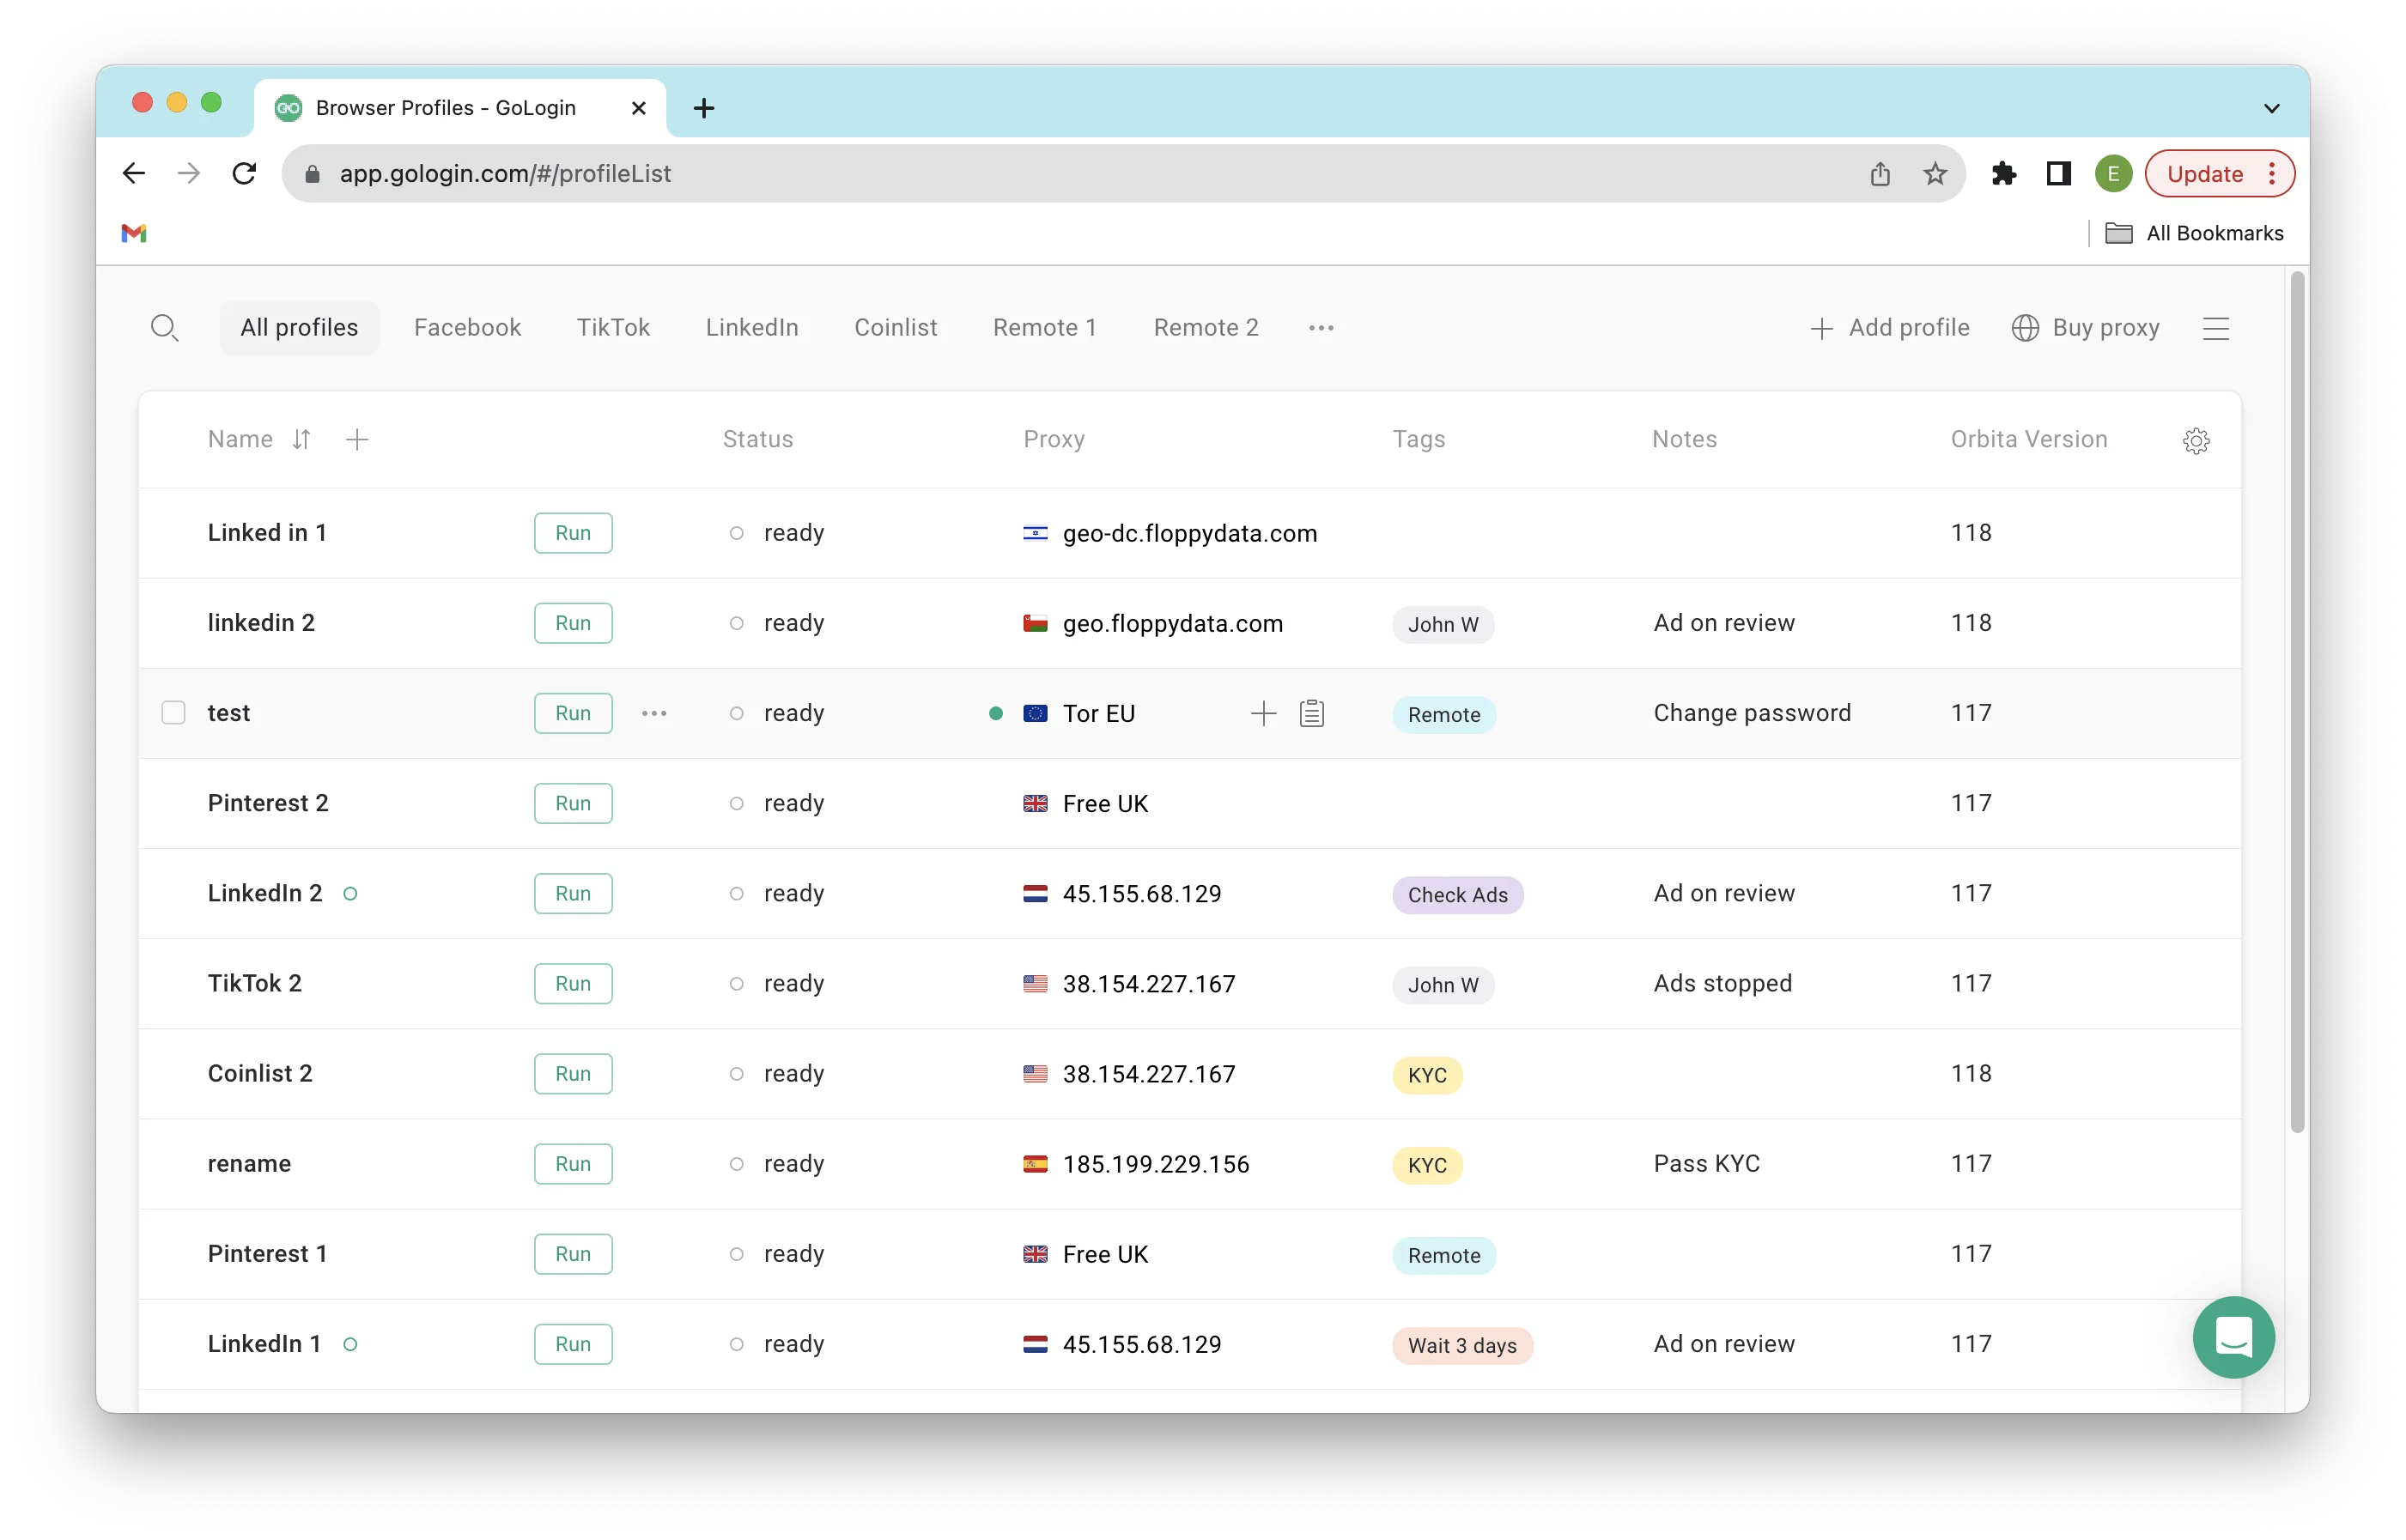The width and height of the screenshot is (2406, 1540).
Task: Click Add profile button top right
Action: (1891, 328)
